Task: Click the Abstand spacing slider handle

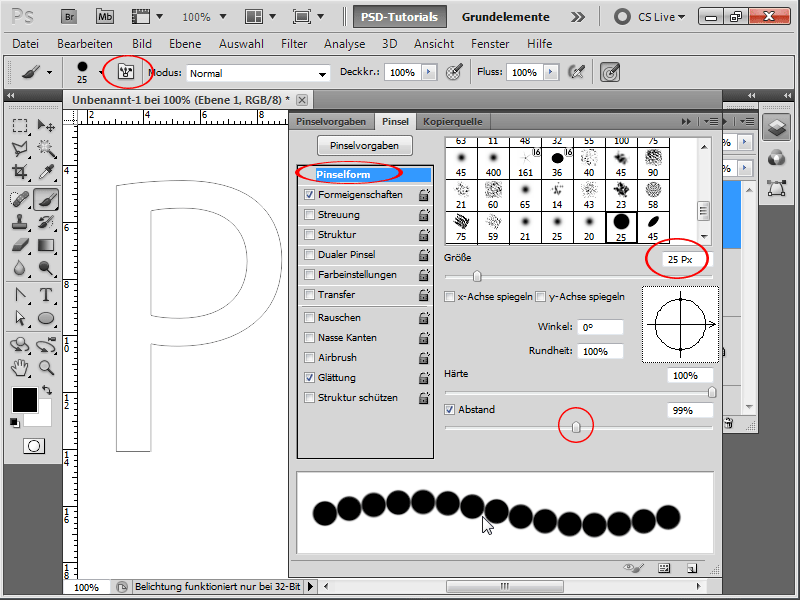Action: coord(576,427)
